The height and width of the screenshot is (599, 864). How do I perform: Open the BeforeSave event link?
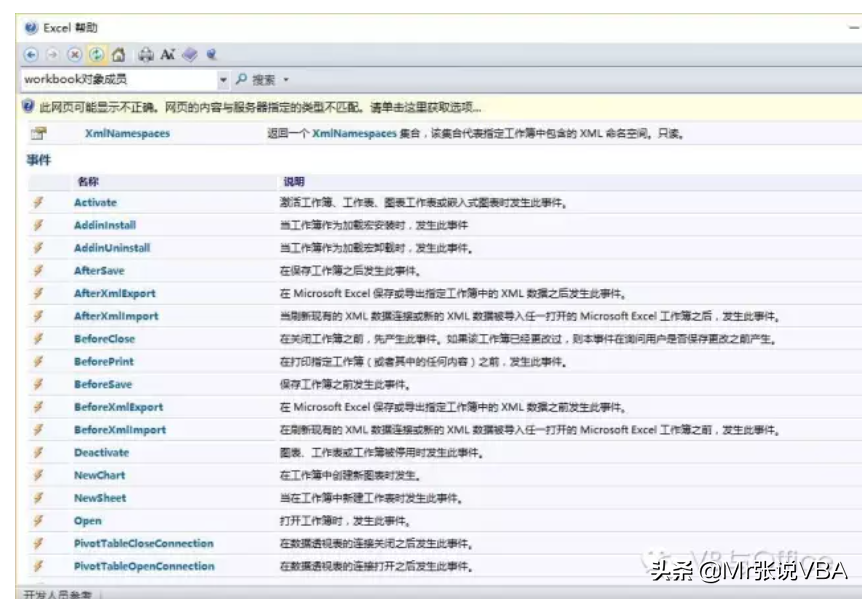[x=103, y=384]
